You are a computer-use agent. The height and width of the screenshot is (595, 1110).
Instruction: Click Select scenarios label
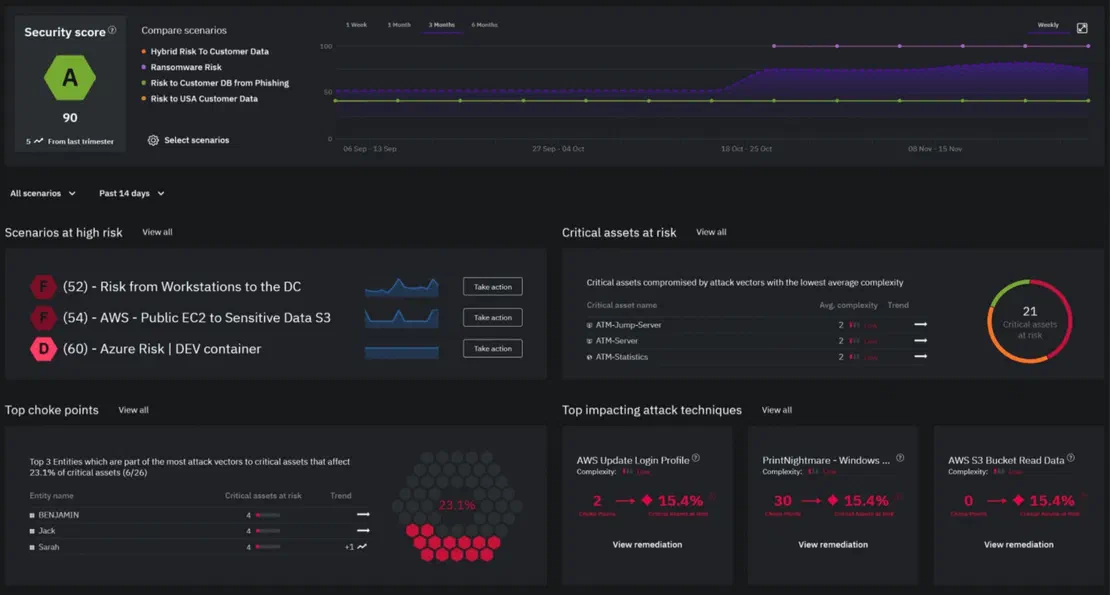tap(197, 140)
